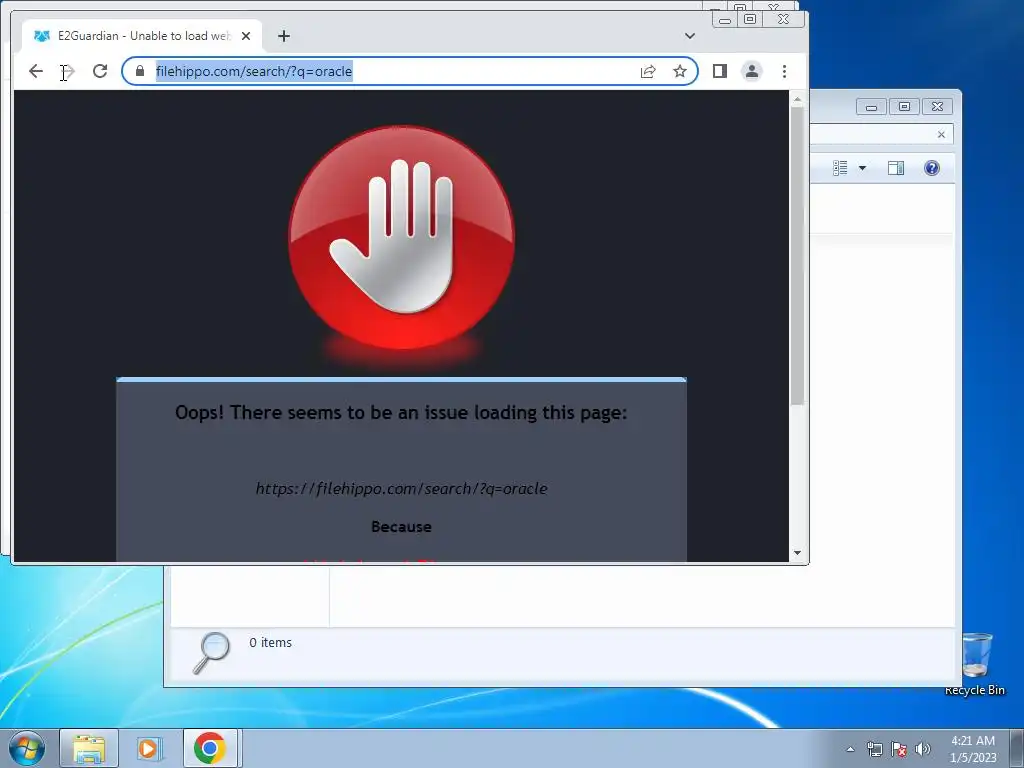Show hidden tray icons arrow
The height and width of the screenshot is (768, 1024).
tap(850, 749)
